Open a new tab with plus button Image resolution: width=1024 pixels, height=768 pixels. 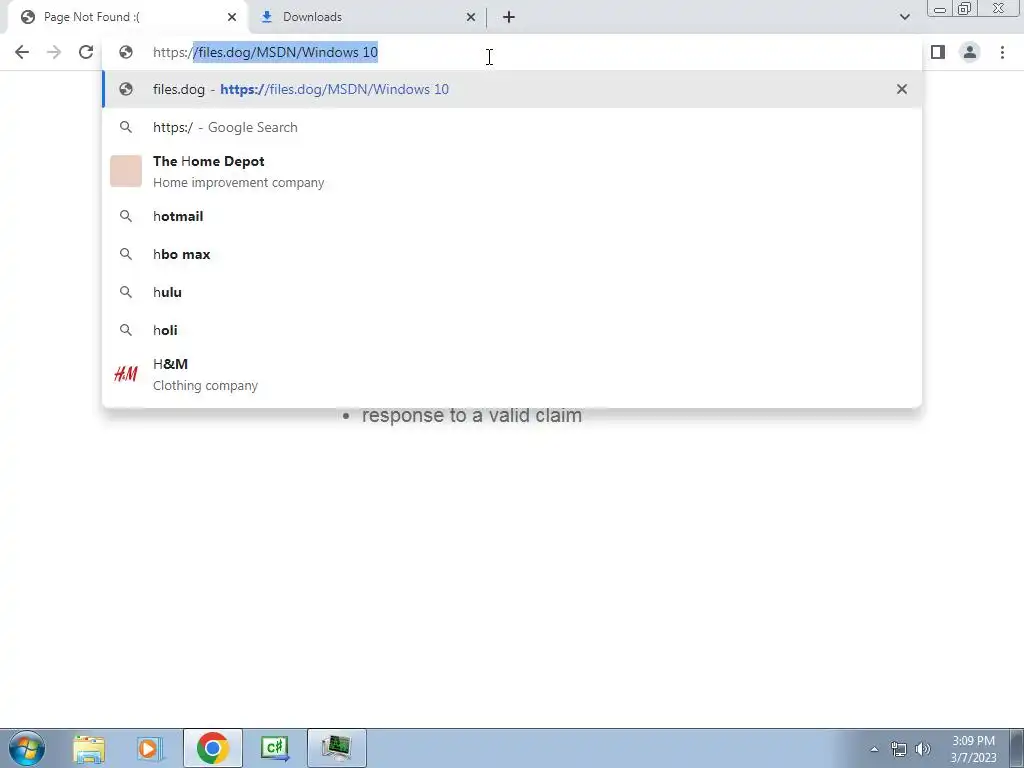(x=509, y=18)
